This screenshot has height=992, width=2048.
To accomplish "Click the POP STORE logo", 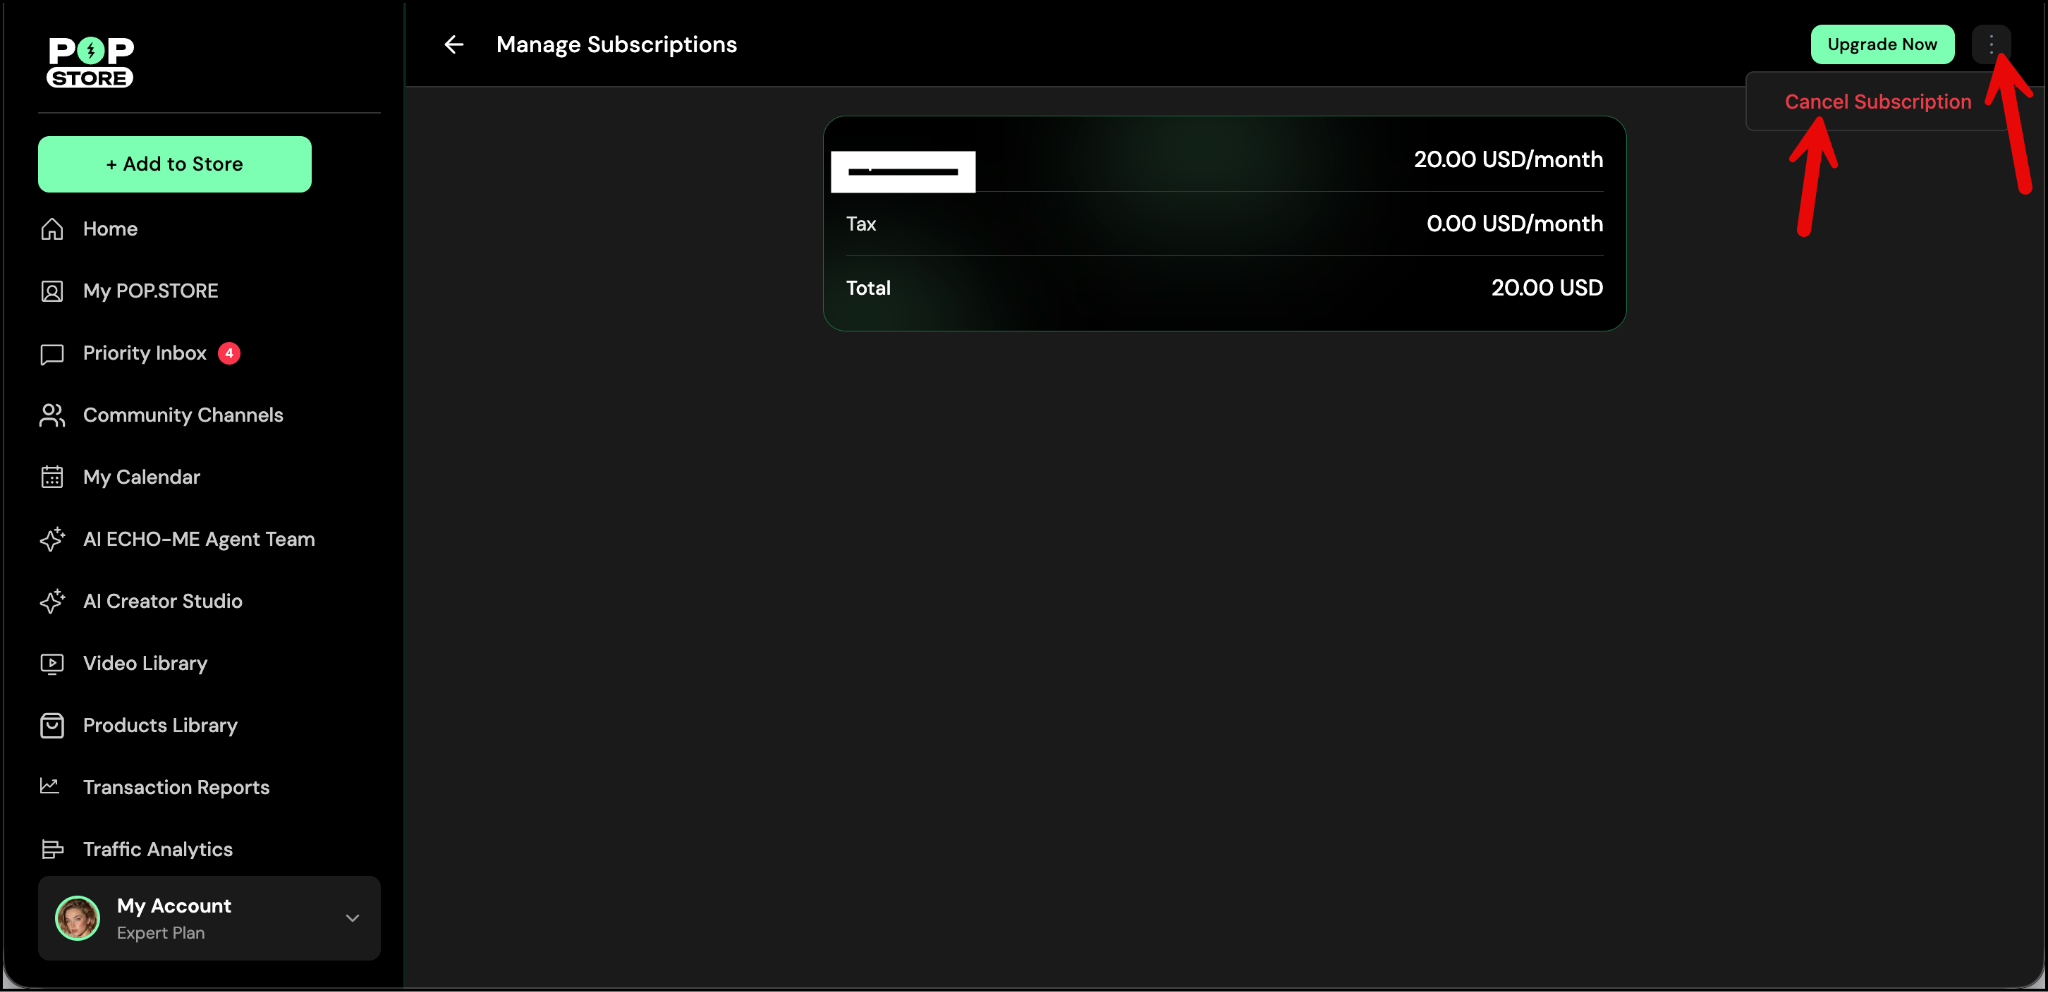I will click(x=90, y=63).
